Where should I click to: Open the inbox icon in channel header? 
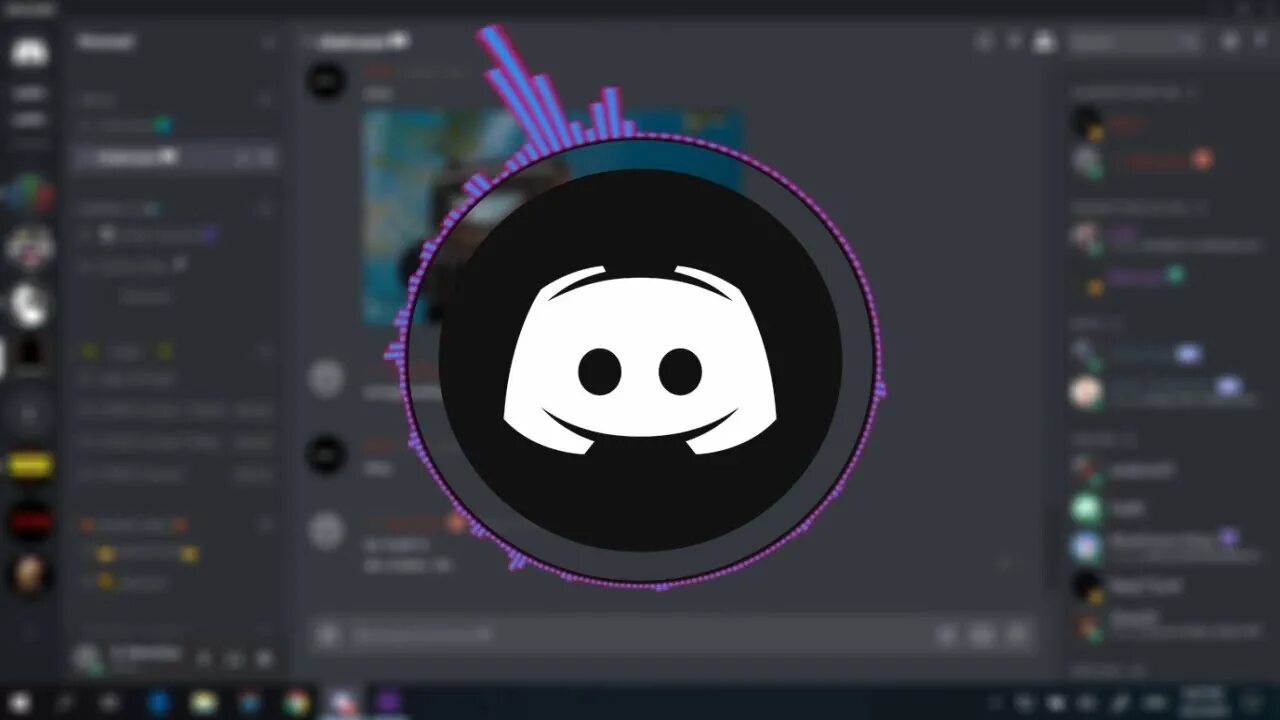pyautogui.click(x=1230, y=41)
